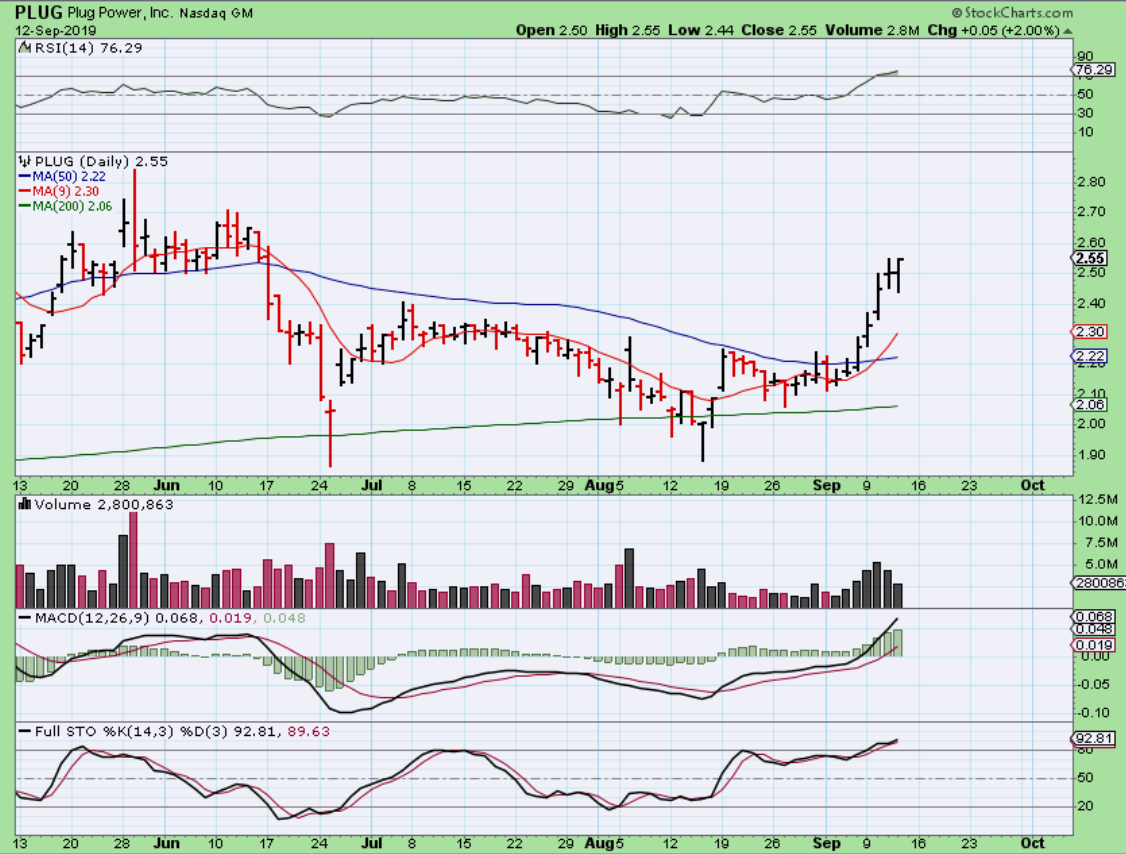Viewport: 1126px width, 854px height.
Task: Click the bar icon beside the Volume label
Action: point(25,504)
